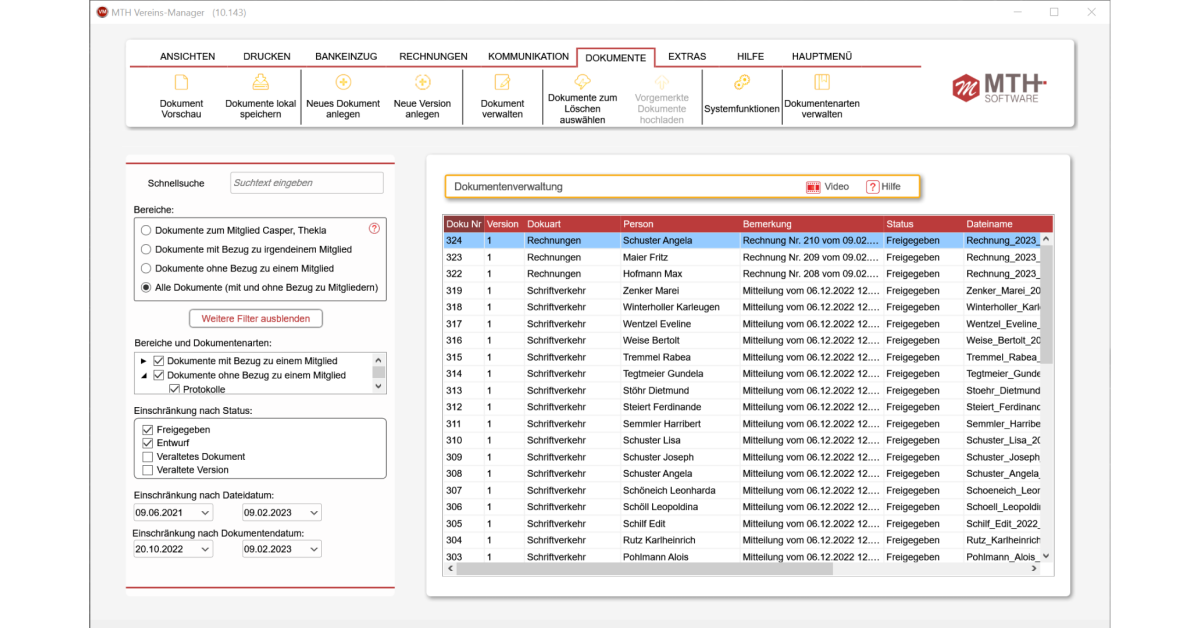1200x628 pixels.
Task: Click the red question mark in Bereiche
Action: pos(374,229)
